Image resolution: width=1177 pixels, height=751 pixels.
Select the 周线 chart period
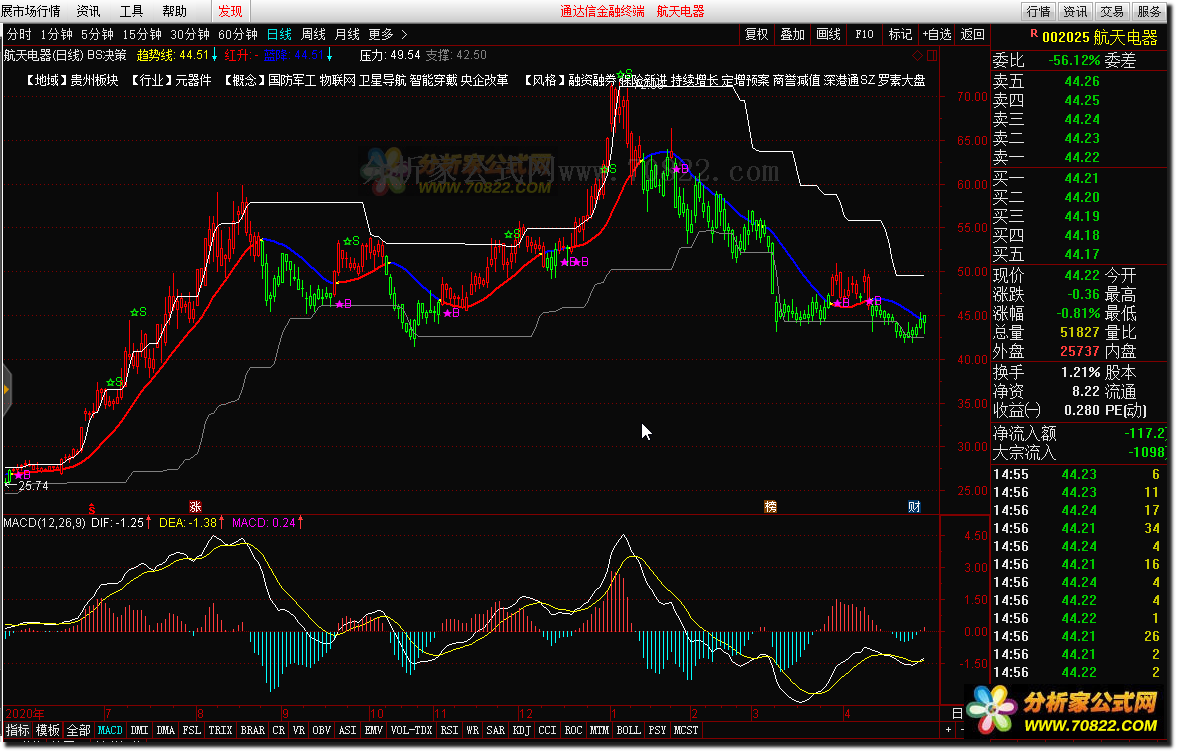[313, 35]
